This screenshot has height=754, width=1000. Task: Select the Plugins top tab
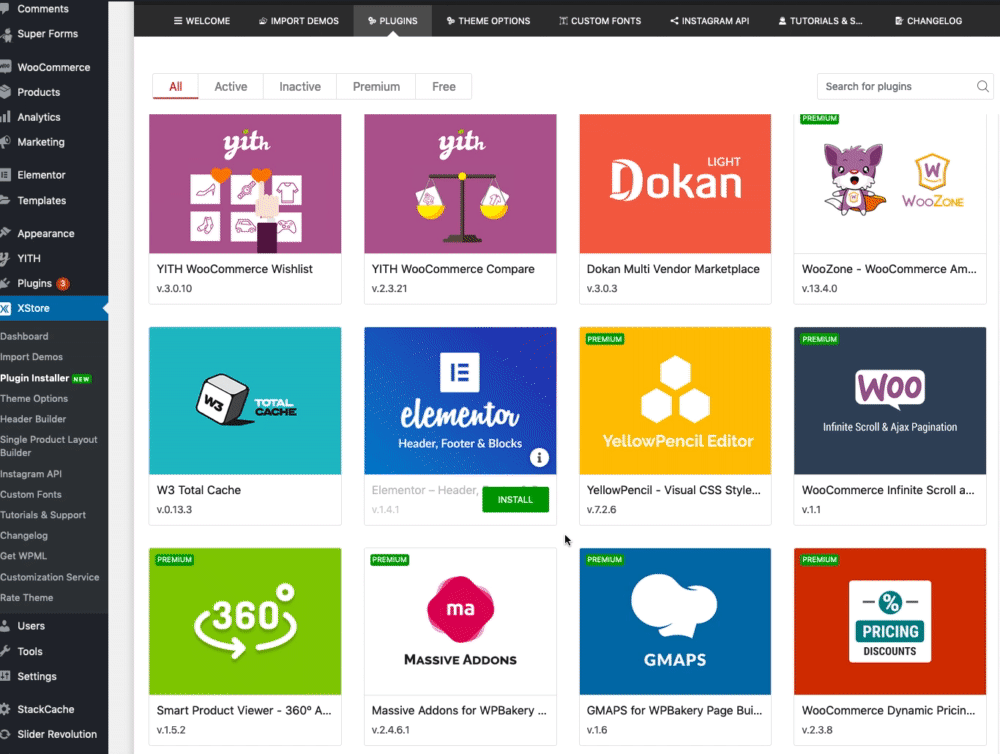pyautogui.click(x=392, y=21)
